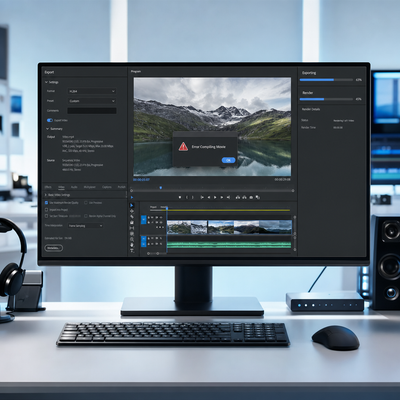Select the Track Select Forward tool
This screenshot has width=400, height=400.
132,211
